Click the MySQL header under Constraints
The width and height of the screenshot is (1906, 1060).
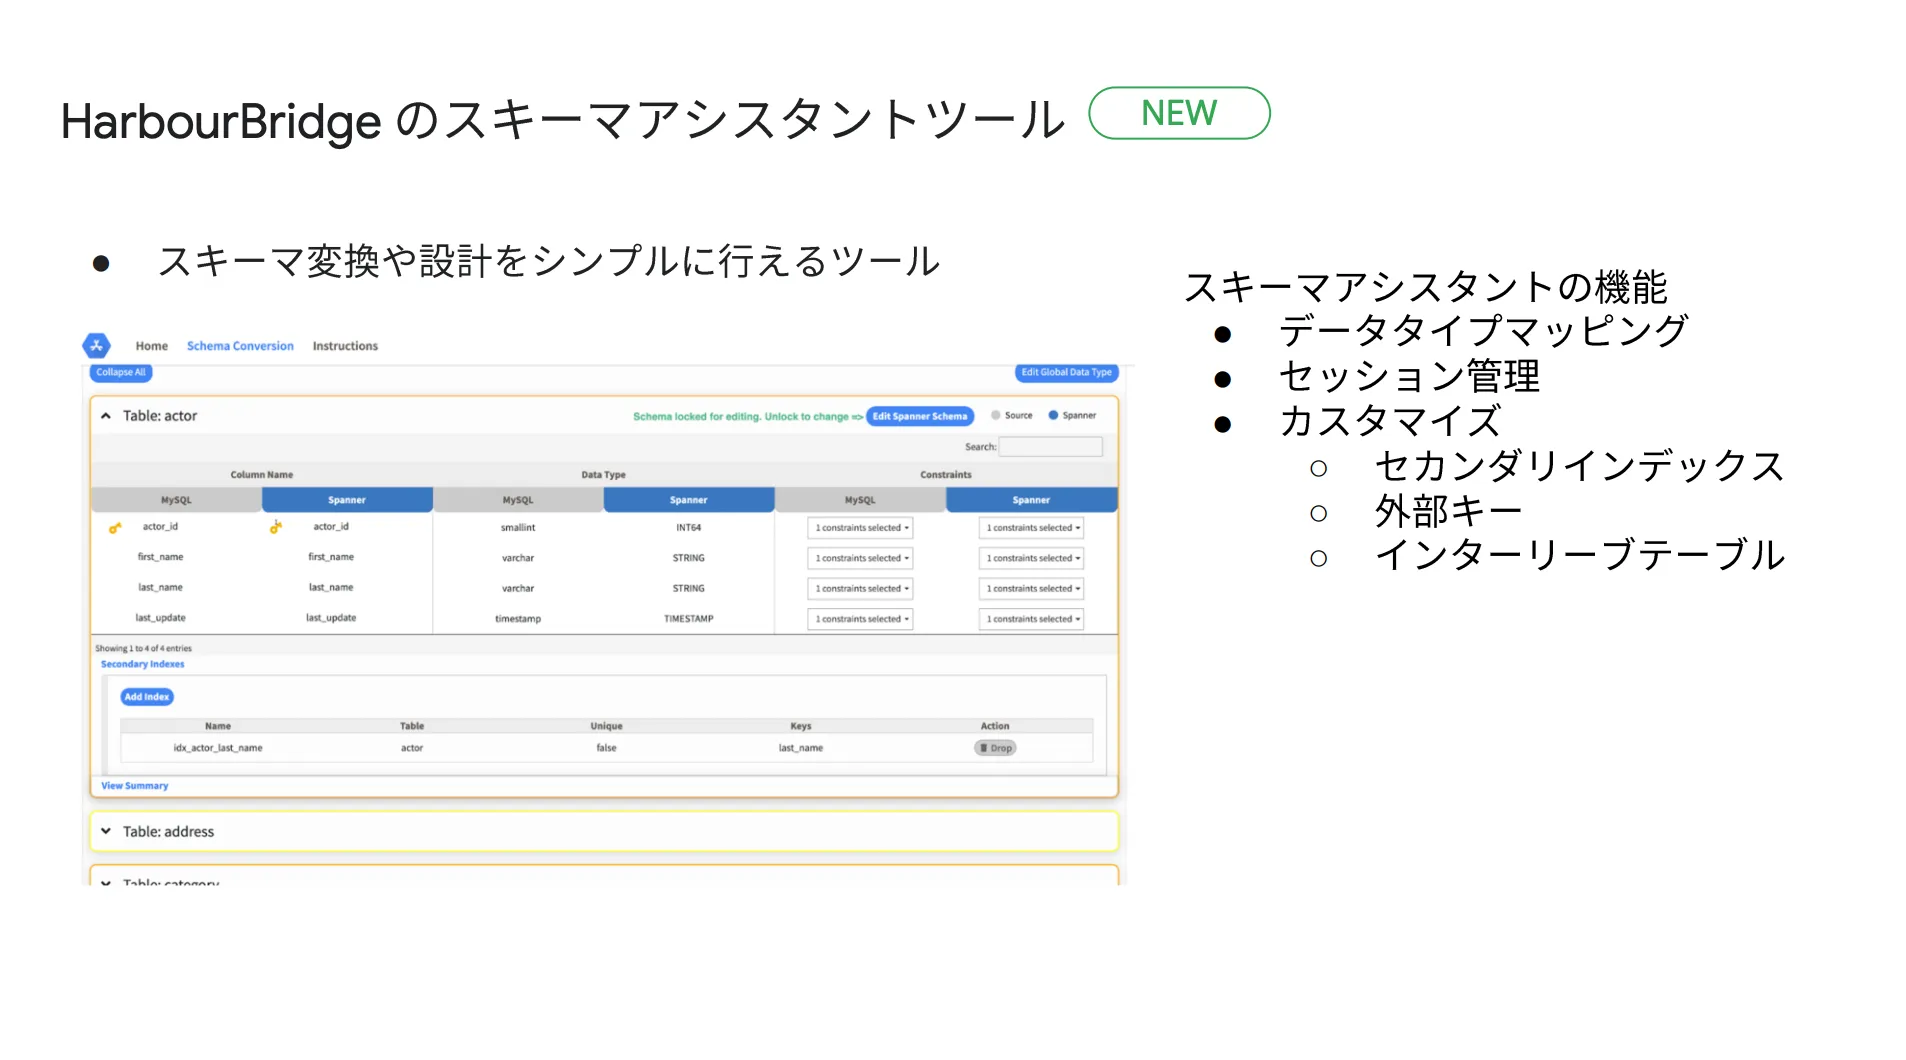(860, 500)
